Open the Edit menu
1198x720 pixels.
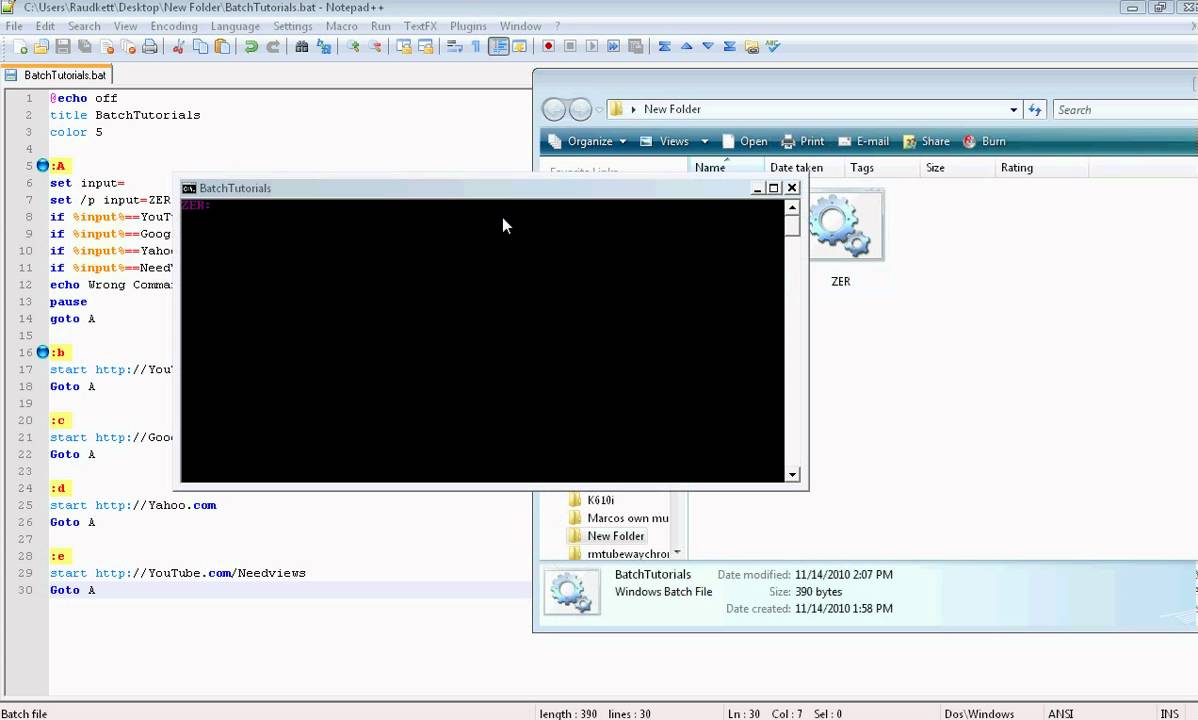[45, 26]
